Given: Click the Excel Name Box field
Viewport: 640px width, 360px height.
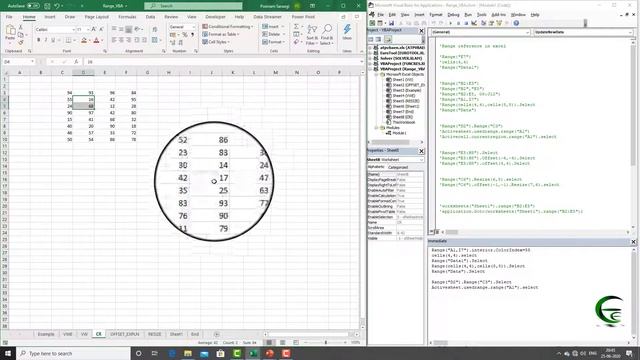Looking at the screenshot, I should pos(19,62).
